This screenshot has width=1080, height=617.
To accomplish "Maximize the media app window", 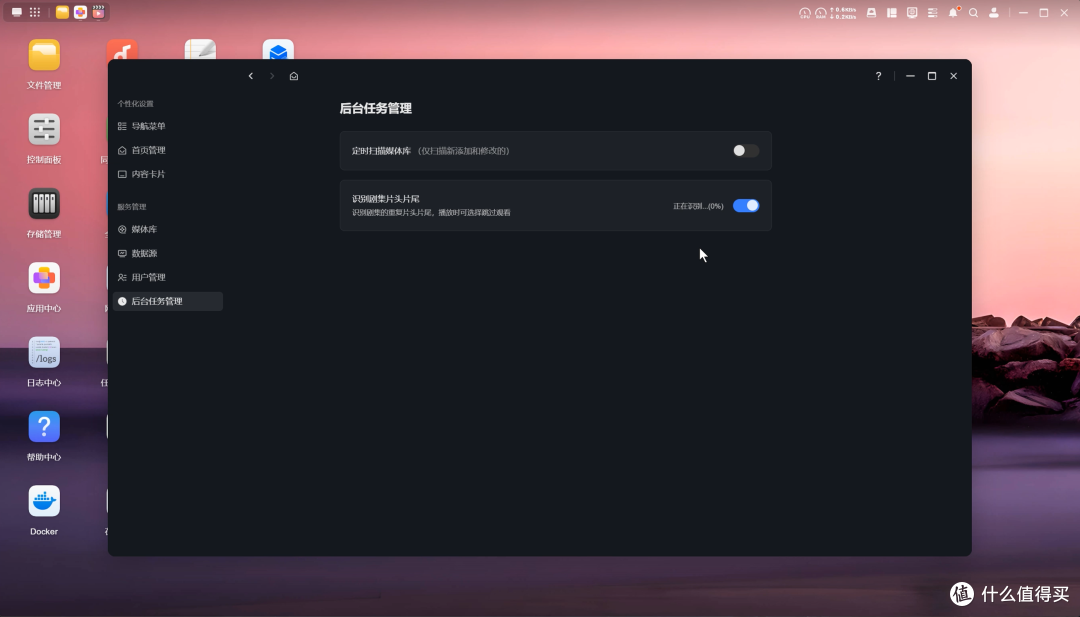I will pos(932,76).
